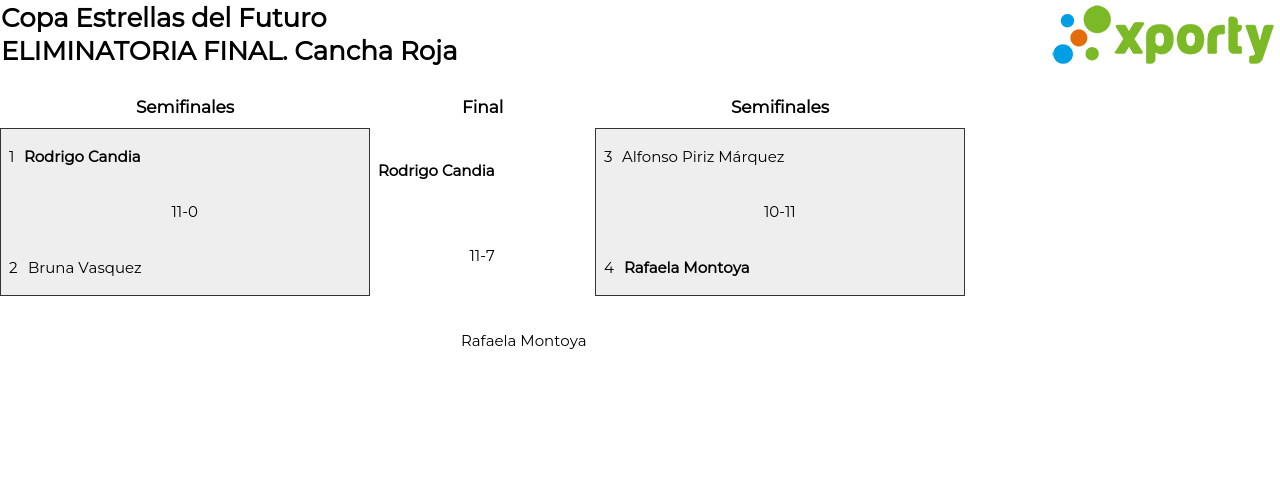Select the ELIMINATORIA FINAL. Cancha Roja heading

tap(229, 51)
